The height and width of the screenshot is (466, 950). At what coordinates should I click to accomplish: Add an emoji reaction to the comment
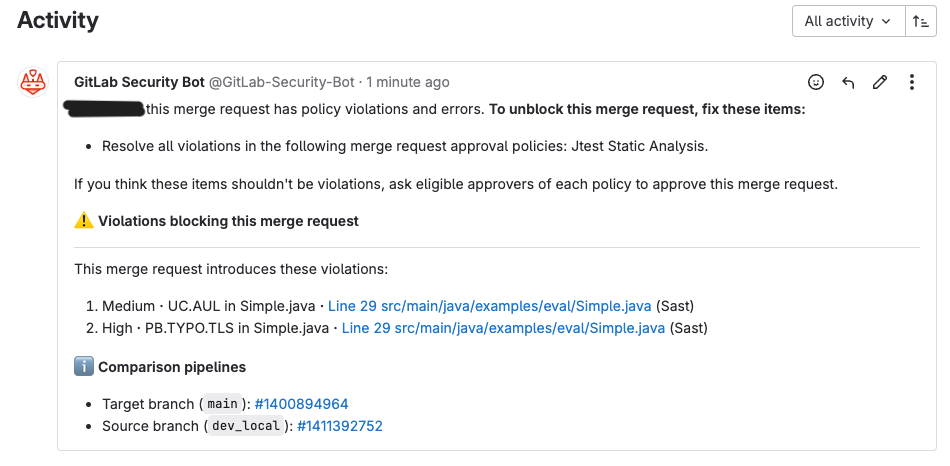pyautogui.click(x=816, y=82)
